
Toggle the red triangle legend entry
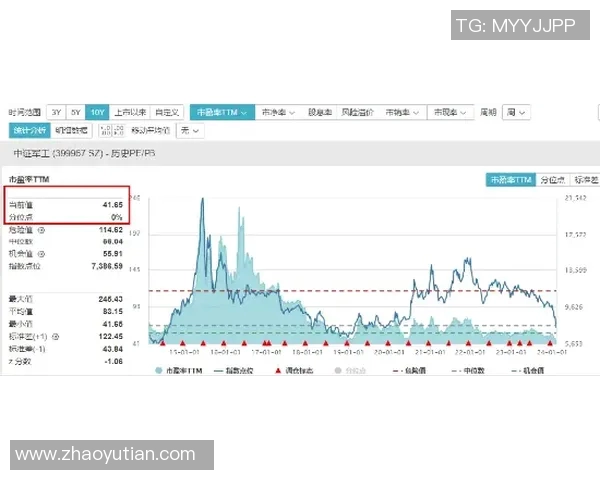[294, 371]
